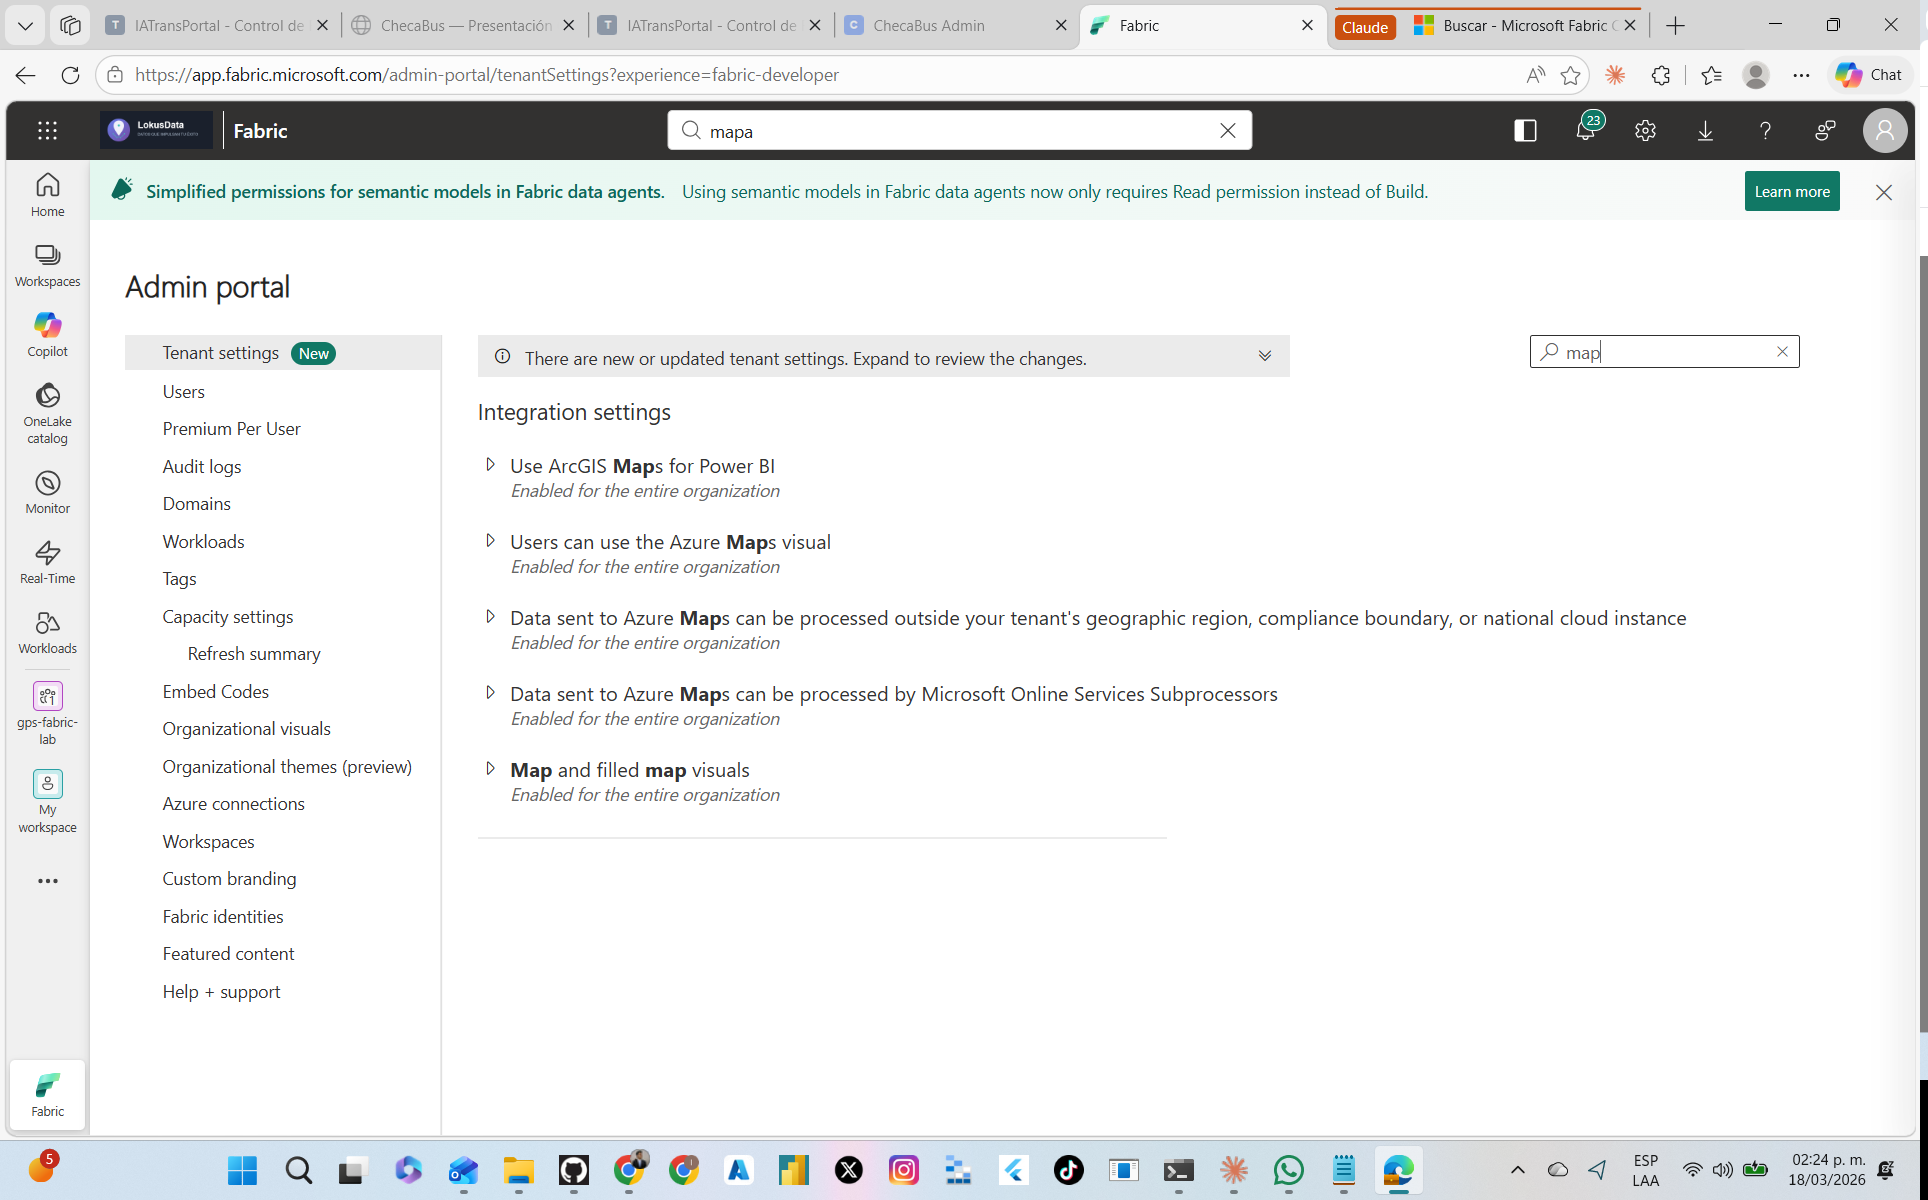Open Help + support in Admin portal menu
This screenshot has width=1928, height=1200.
click(x=222, y=991)
